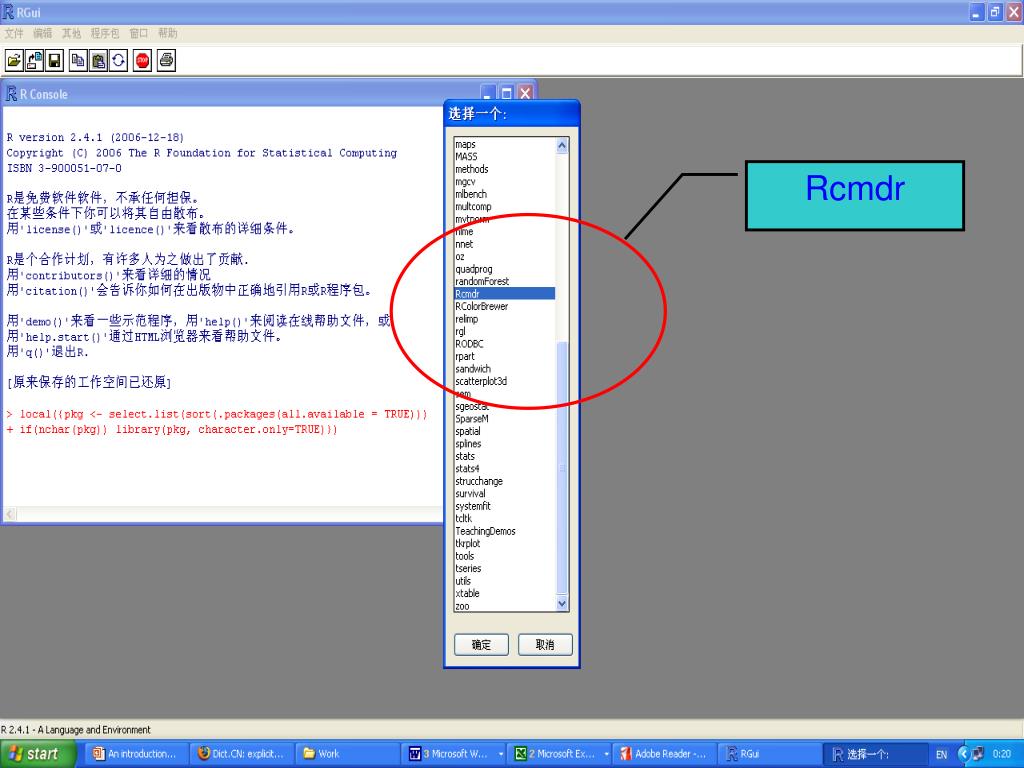
Task: Expand the 3 Microsoft Word taskbar group
Action: [453, 754]
